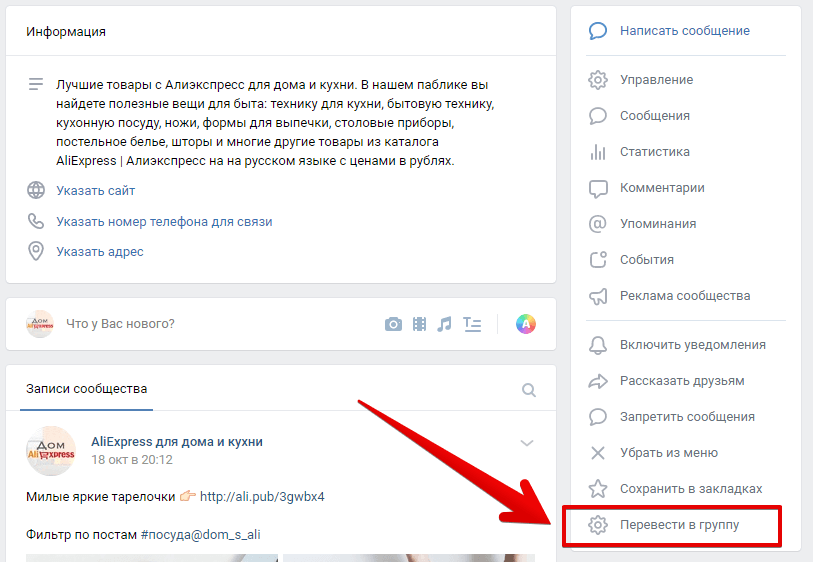
Task: Click the bell icon beside Включить уведомления
Action: click(x=597, y=345)
